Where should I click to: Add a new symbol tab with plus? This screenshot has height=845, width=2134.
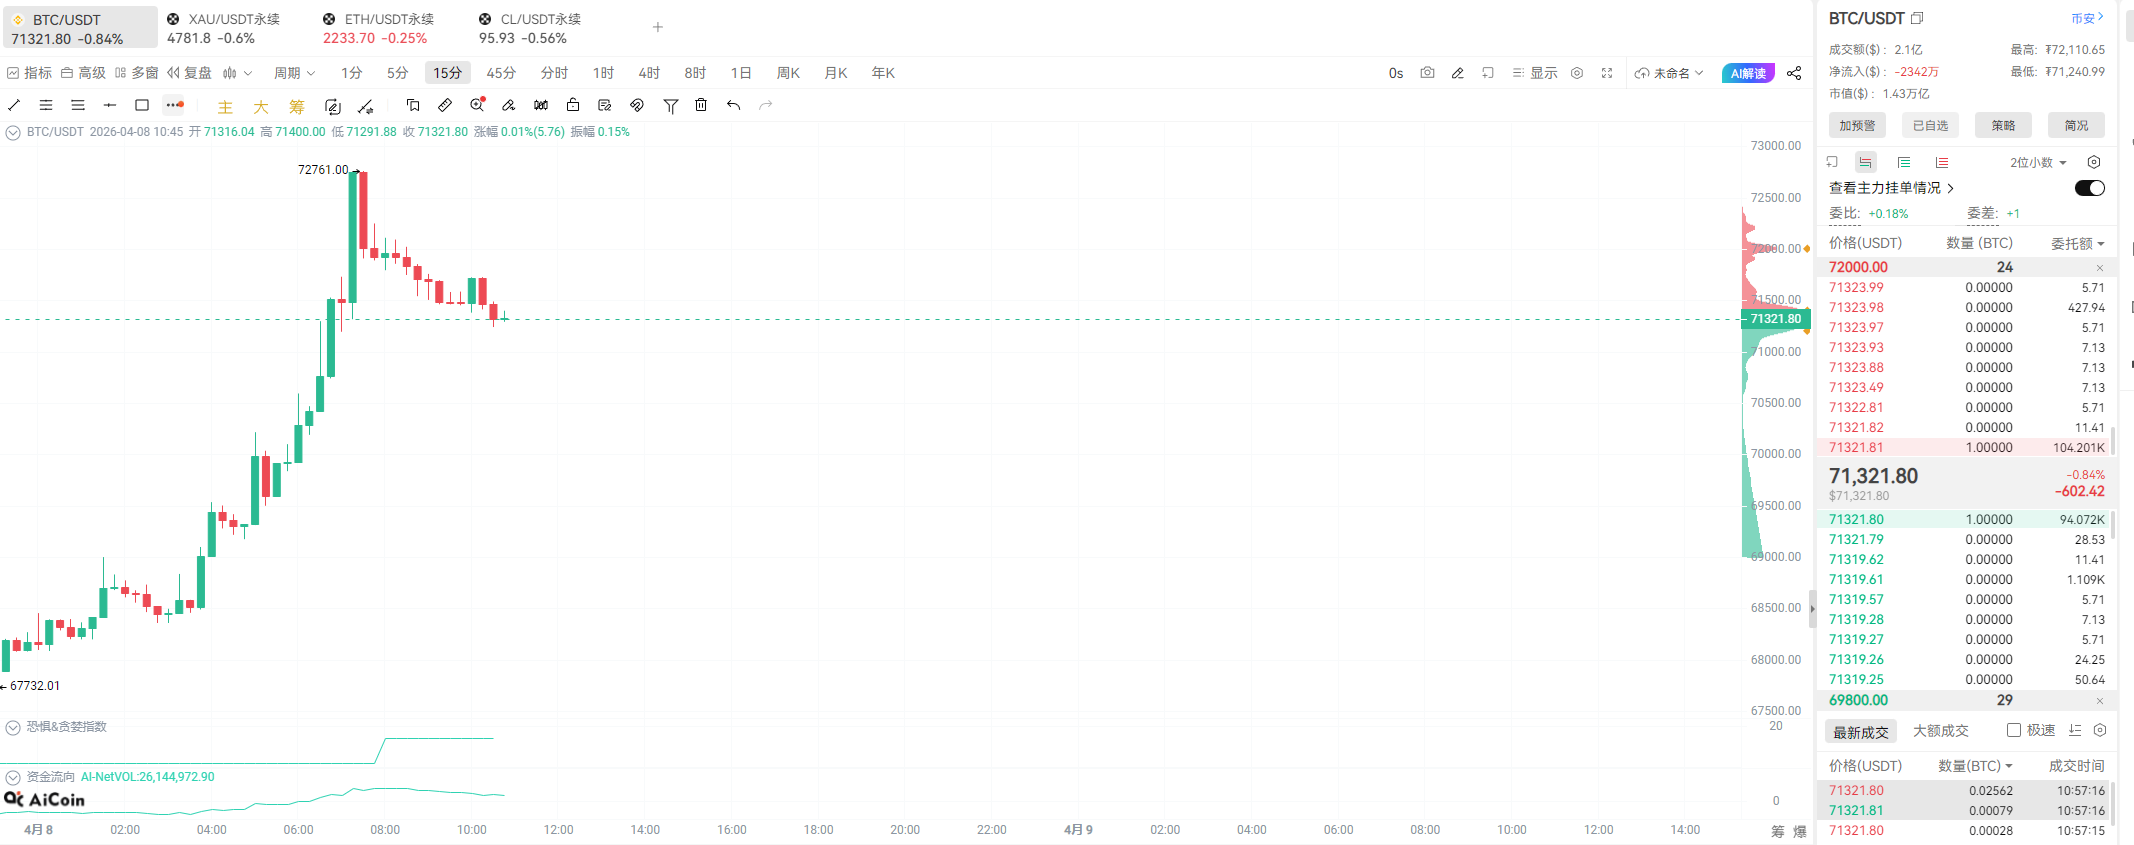coord(657,27)
